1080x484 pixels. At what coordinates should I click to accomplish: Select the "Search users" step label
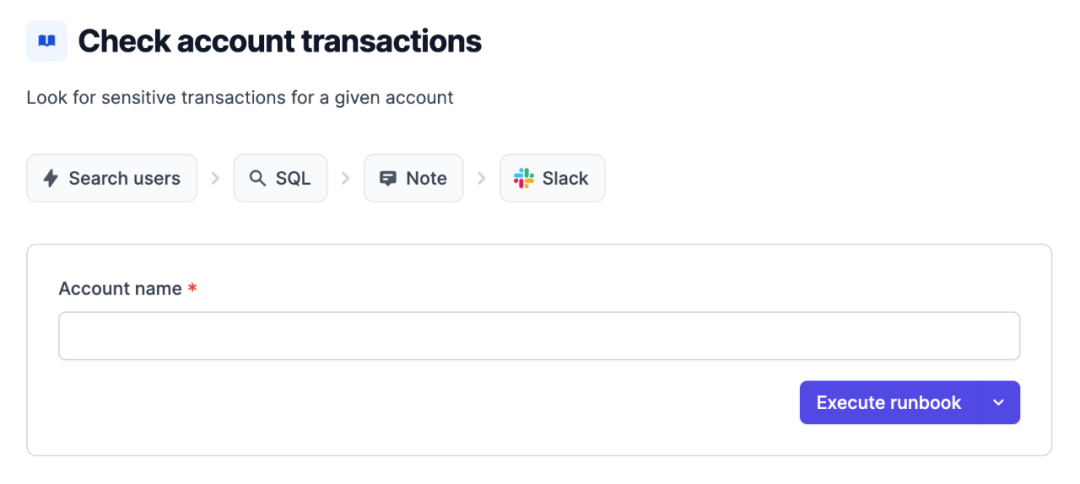point(124,178)
